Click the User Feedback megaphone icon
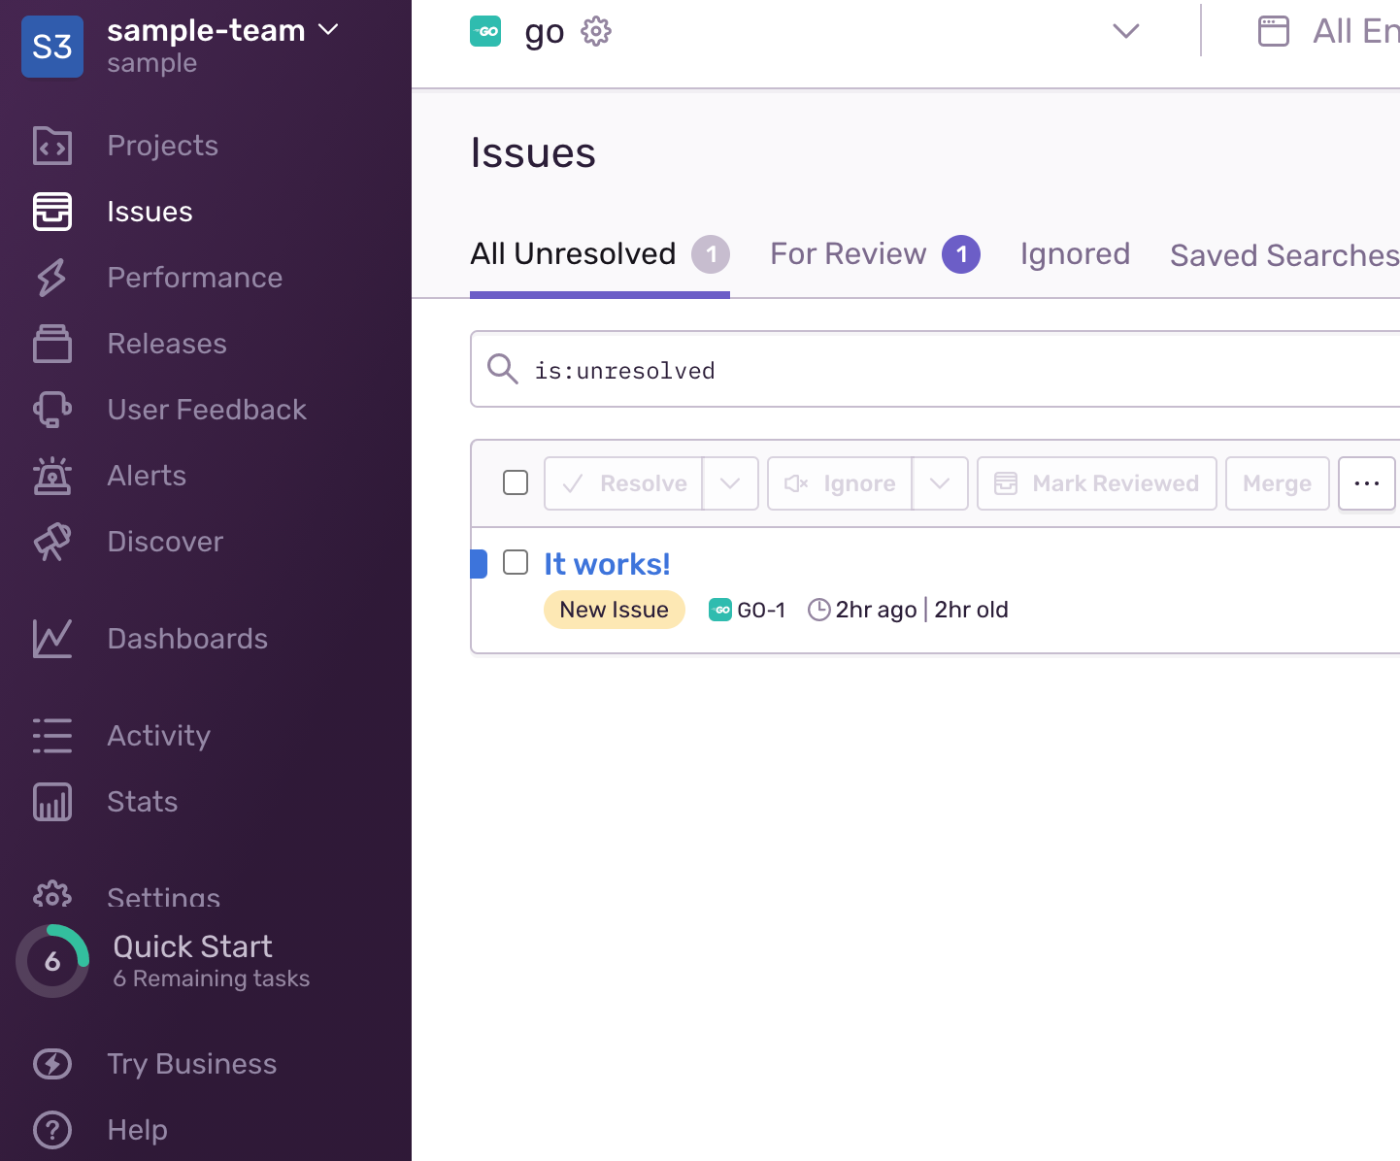Viewport: 1400px width, 1161px height. (52, 410)
